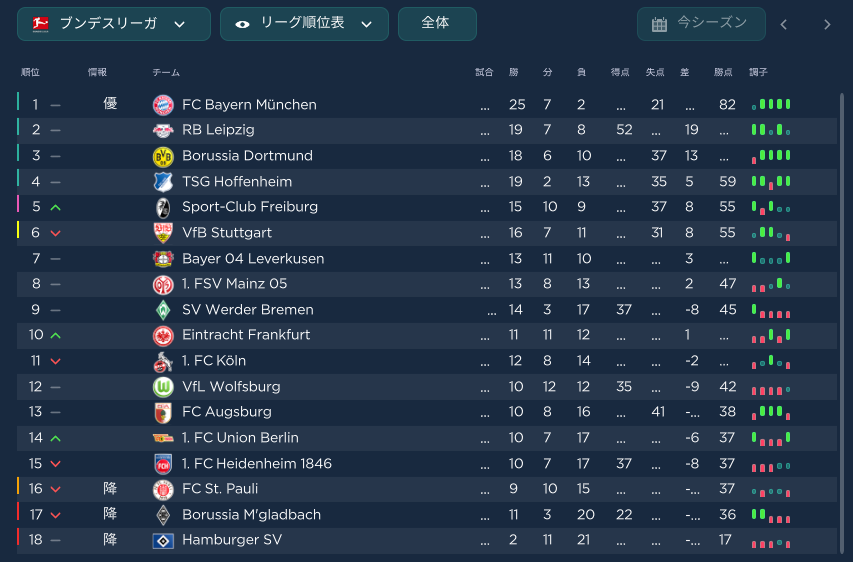
Task: Click the VfL Wolfsburg green W crest
Action: tap(163, 387)
